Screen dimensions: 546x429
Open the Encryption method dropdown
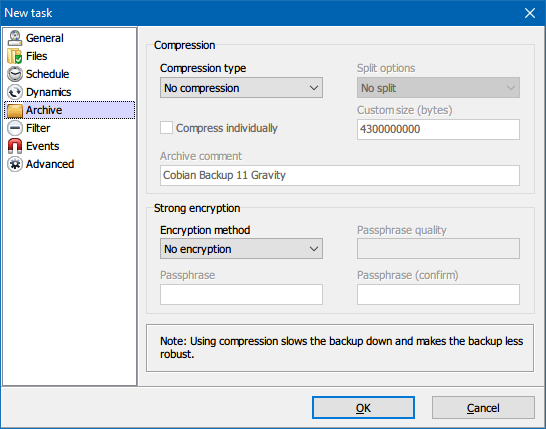click(x=241, y=249)
